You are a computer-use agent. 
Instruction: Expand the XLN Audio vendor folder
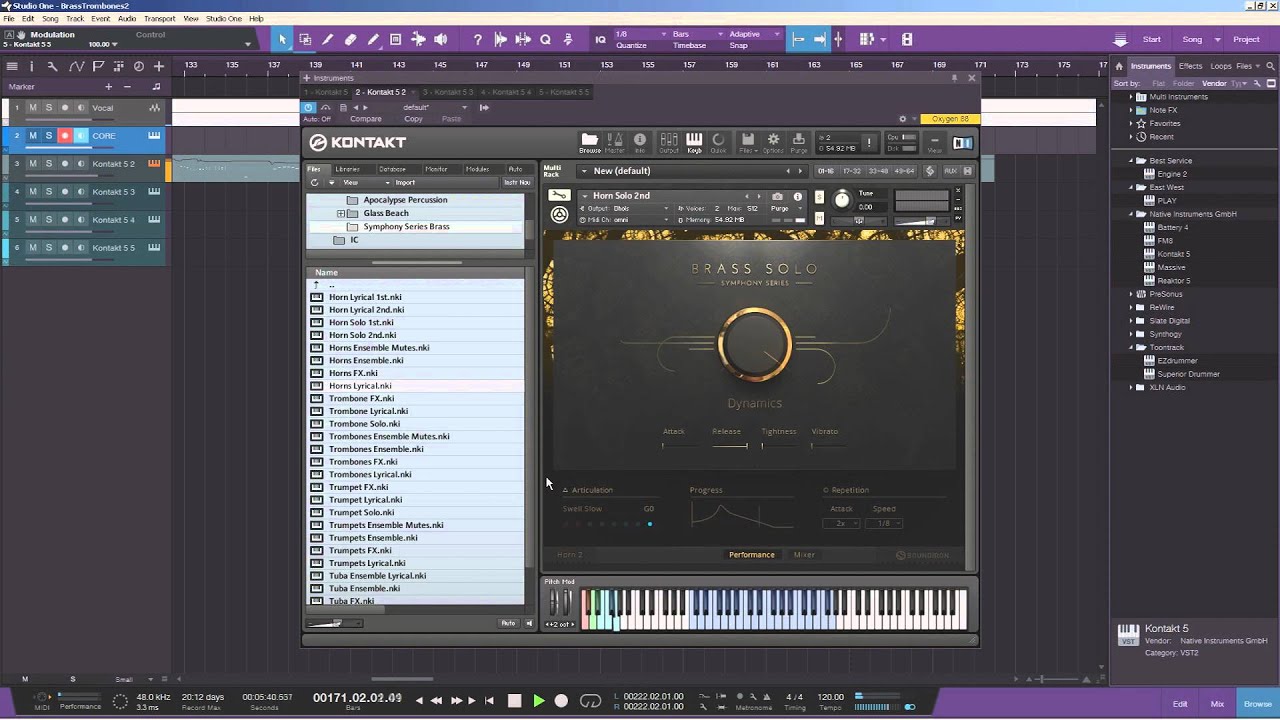pos(1132,387)
